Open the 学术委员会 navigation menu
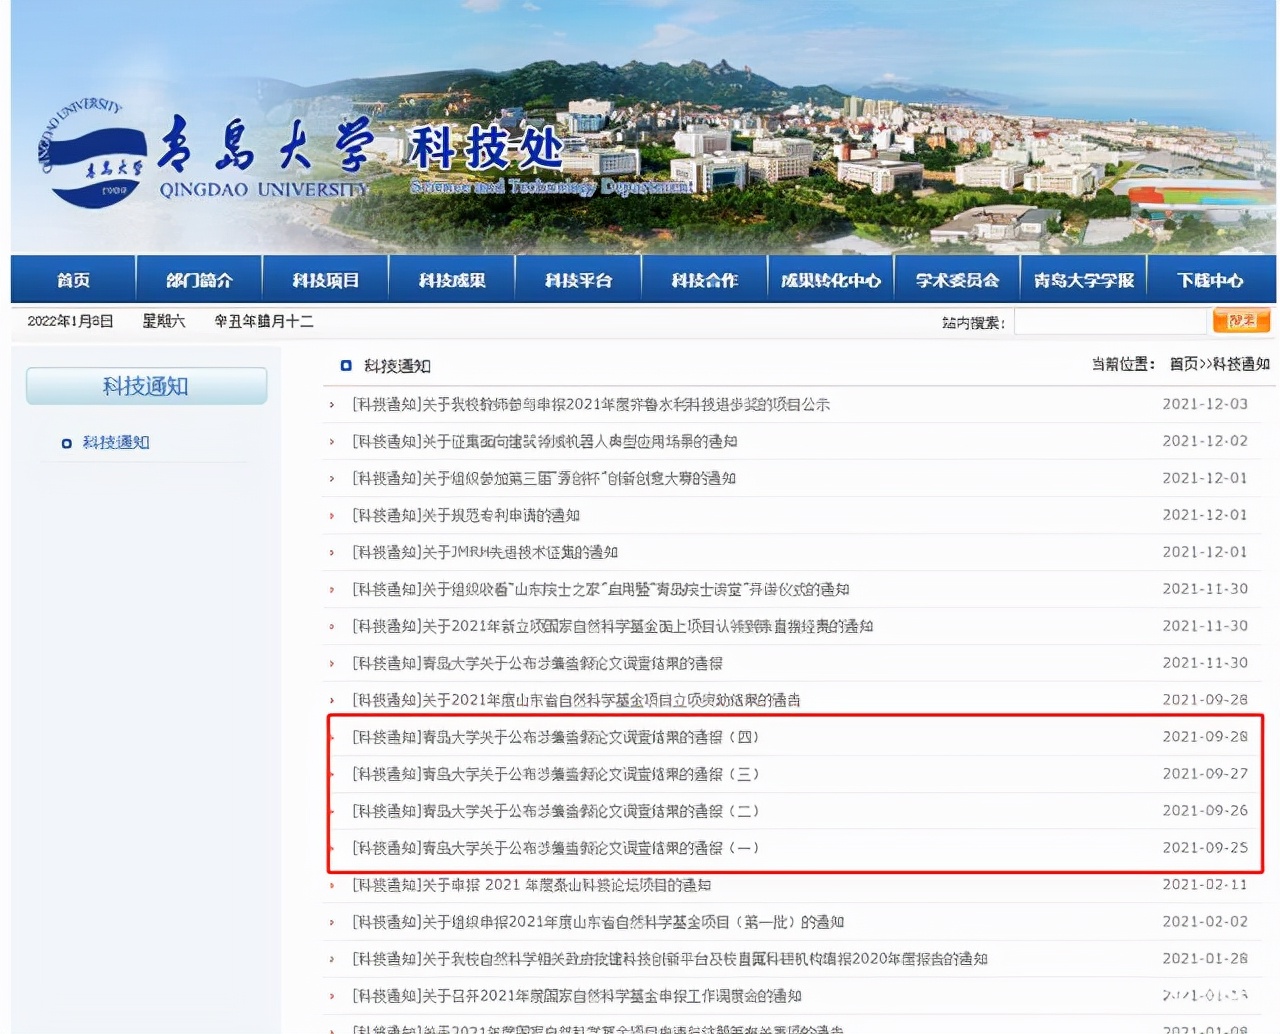This screenshot has height=1034, width=1280. tap(956, 279)
